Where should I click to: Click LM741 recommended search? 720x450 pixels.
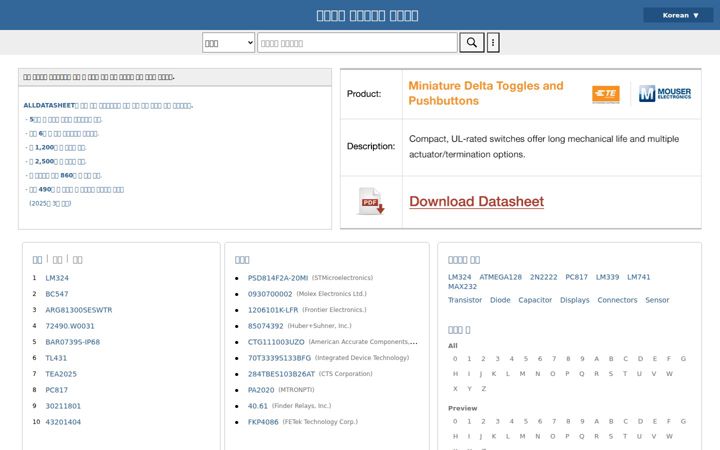click(639, 277)
